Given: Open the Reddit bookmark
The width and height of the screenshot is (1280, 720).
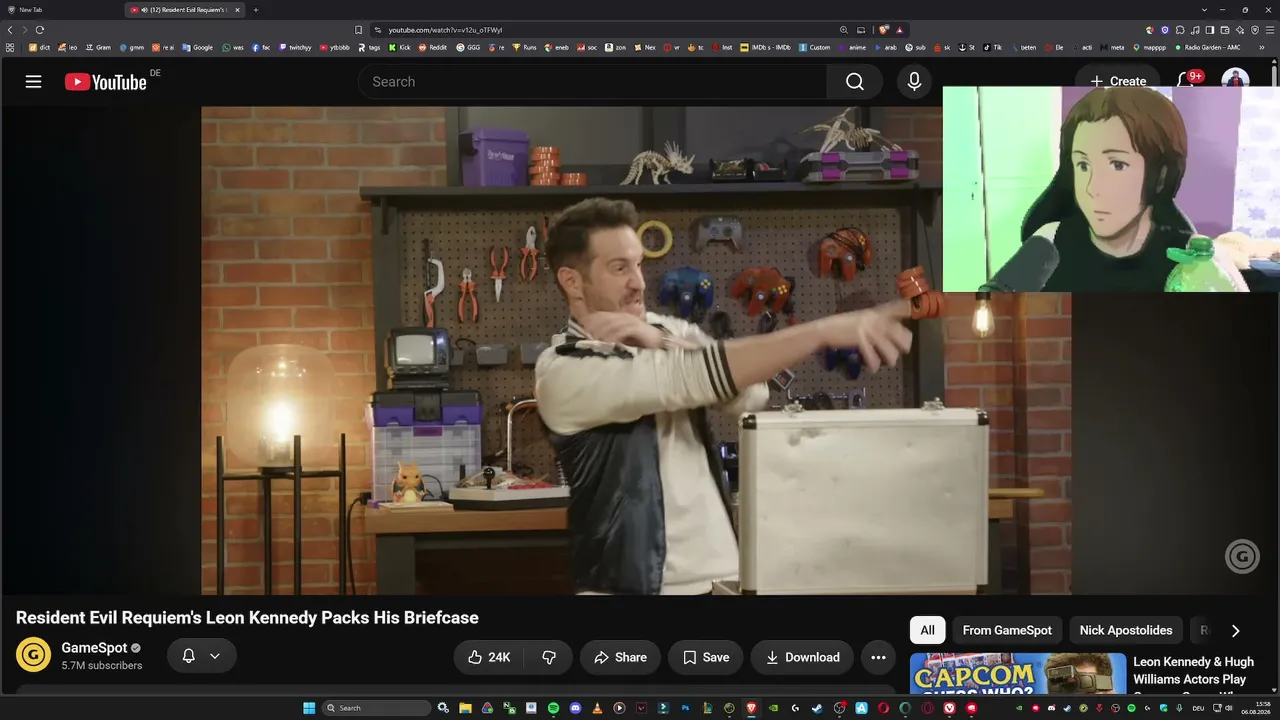Looking at the screenshot, I should point(433,47).
